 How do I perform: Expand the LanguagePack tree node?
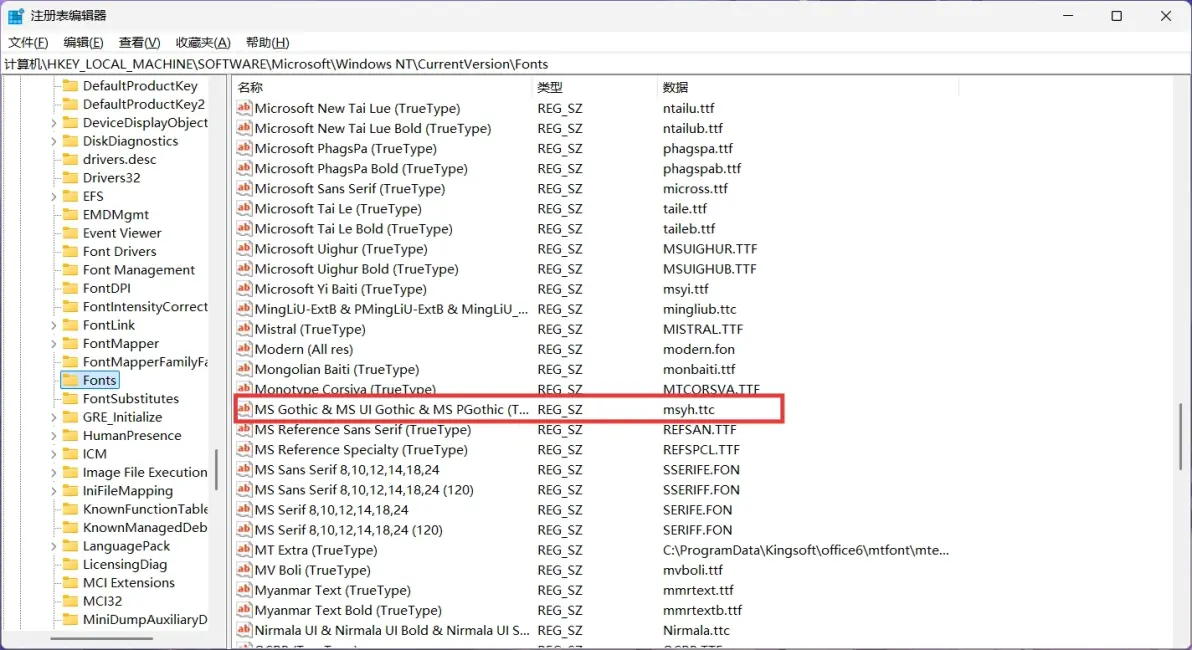pos(53,546)
